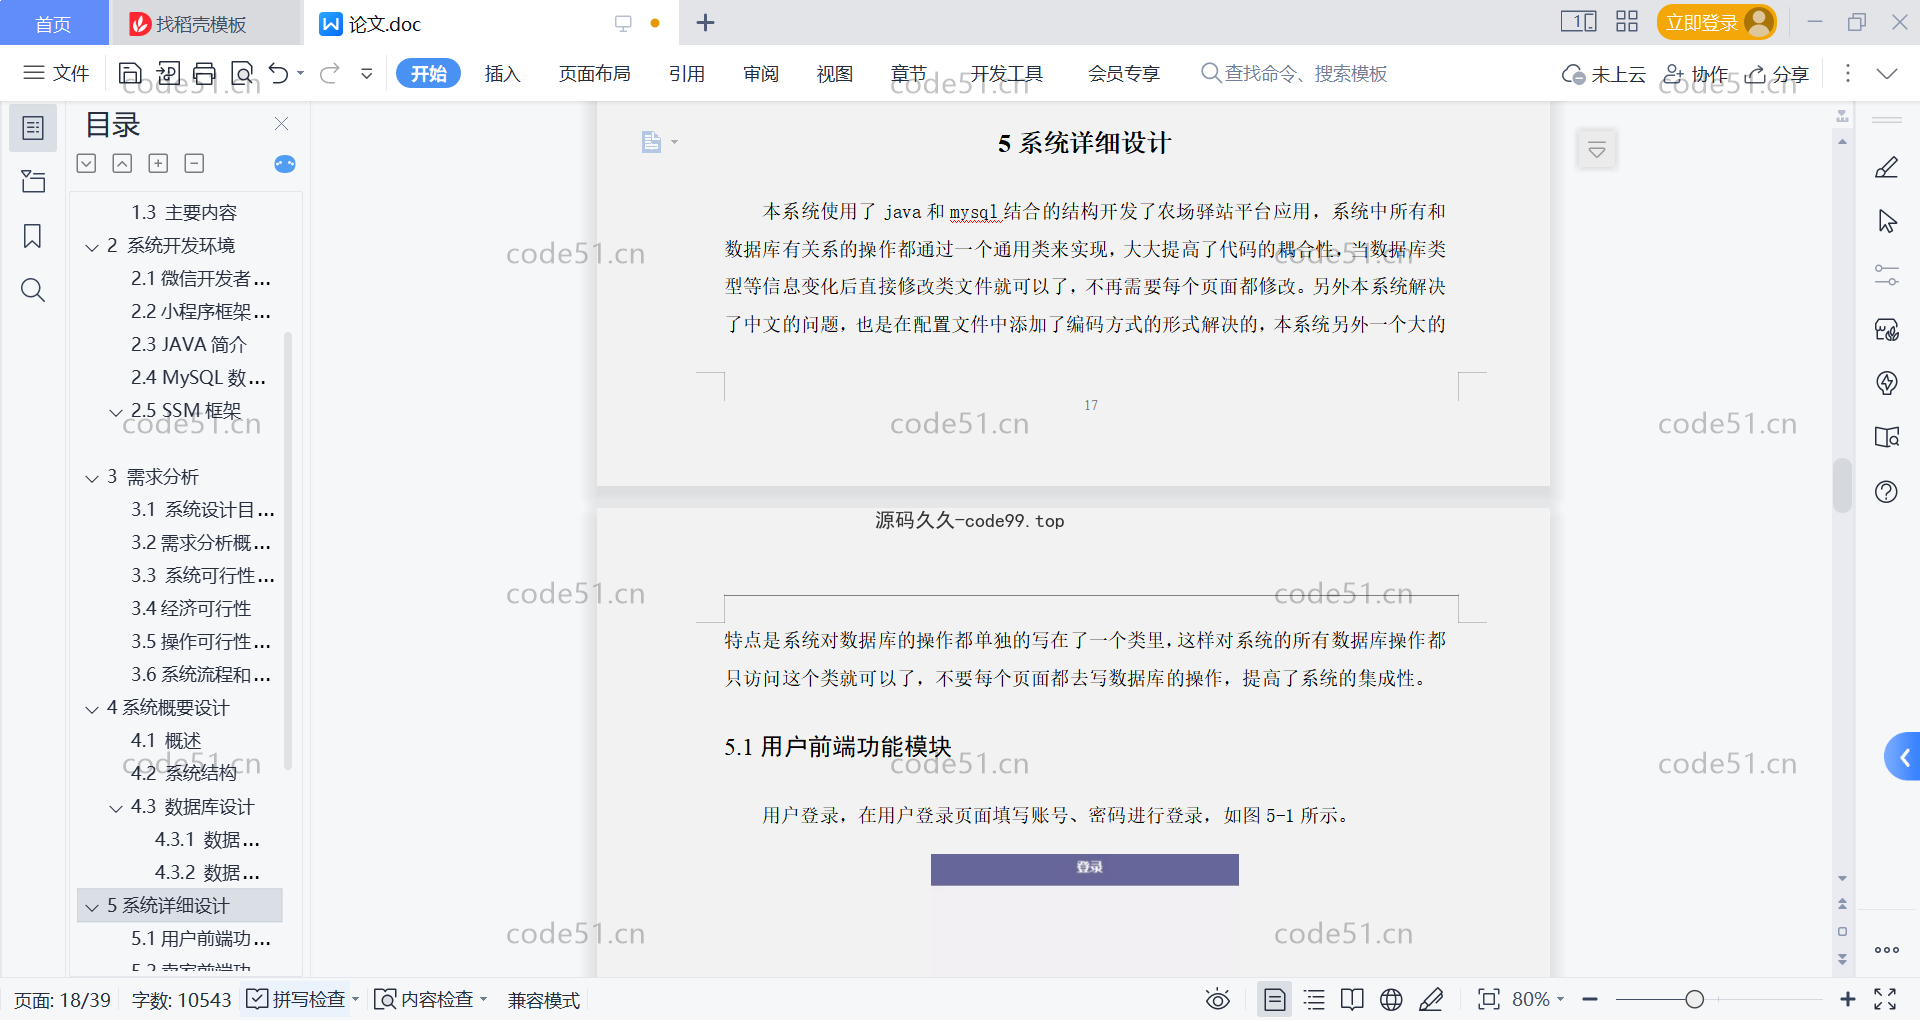Viewport: 1920px width, 1020px height.
Task: Switch to web layout view
Action: (1391, 999)
